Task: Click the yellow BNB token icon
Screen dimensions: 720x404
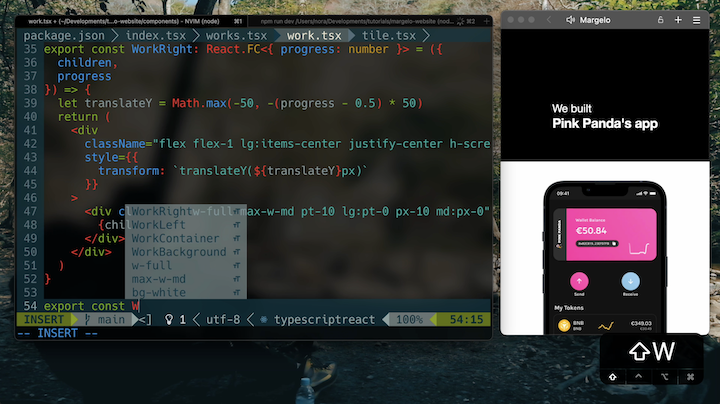Action: [564, 326]
